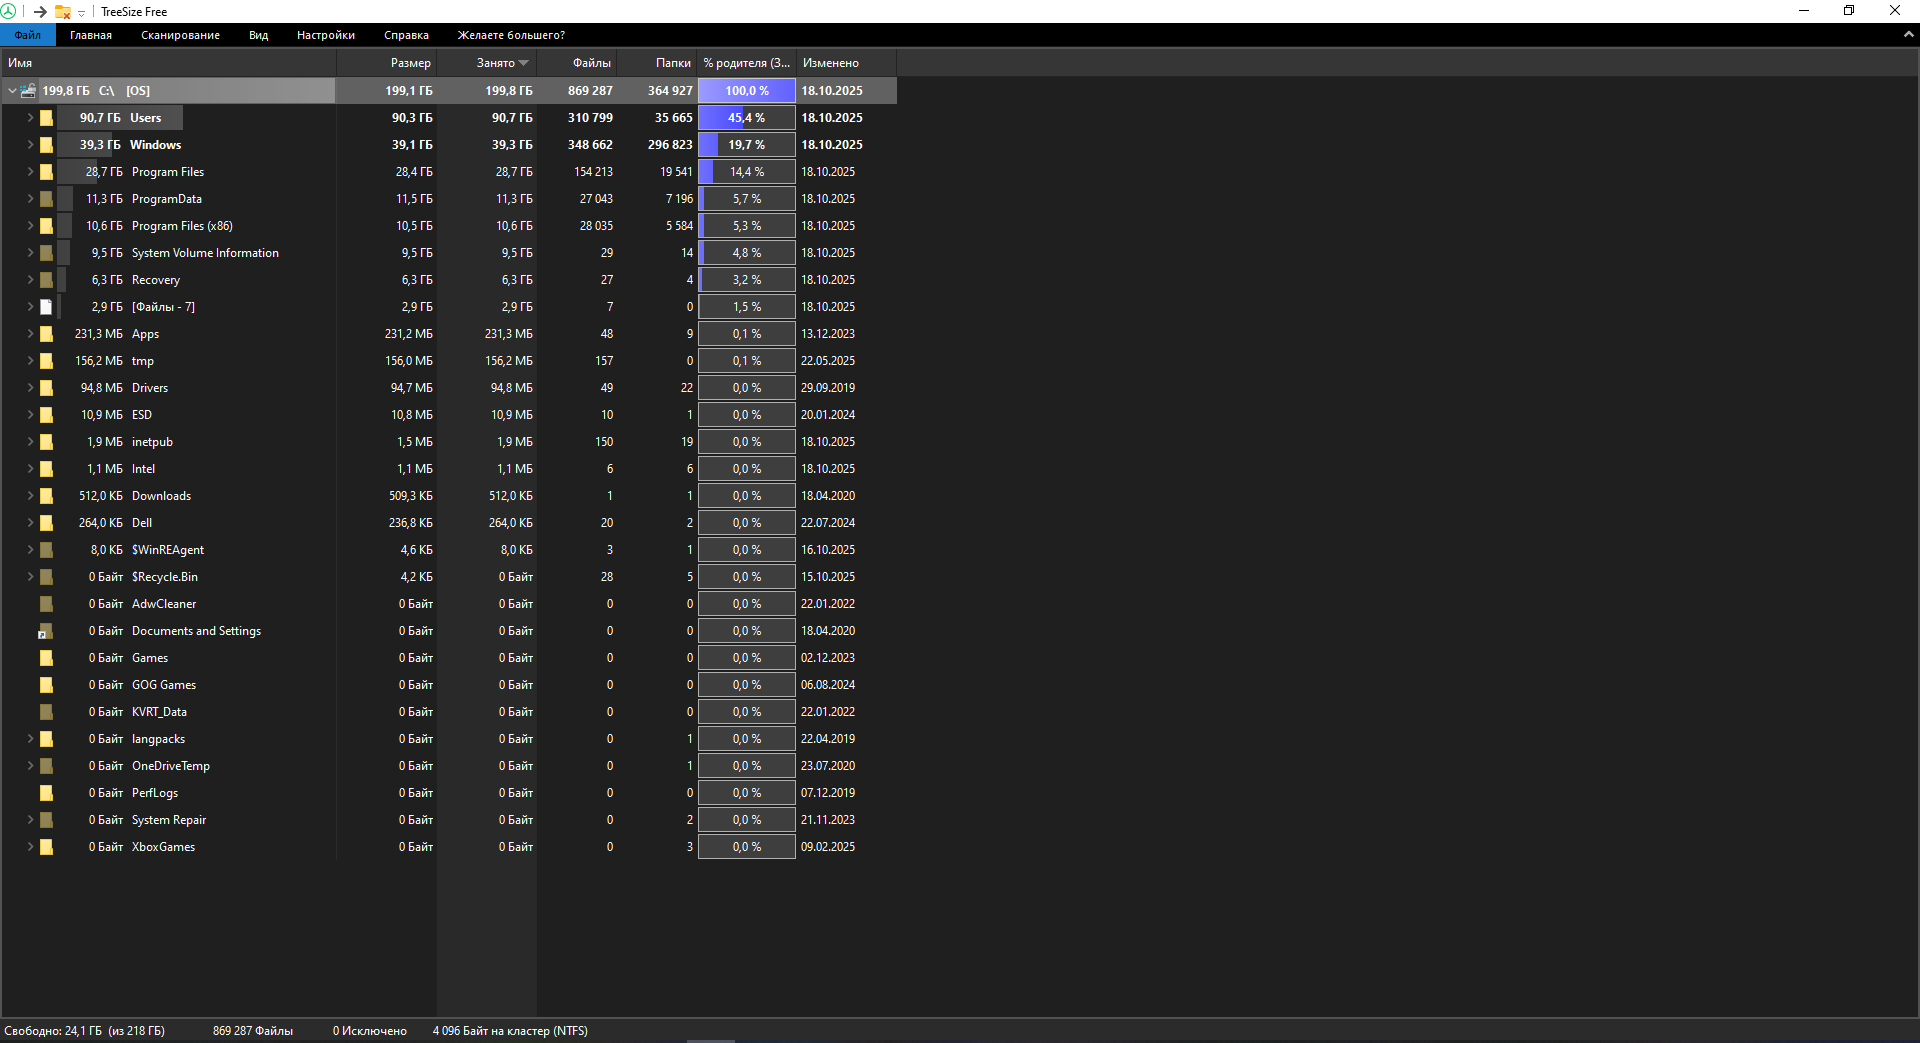Expand the System Repair folder
The width and height of the screenshot is (1920, 1043).
click(30, 820)
